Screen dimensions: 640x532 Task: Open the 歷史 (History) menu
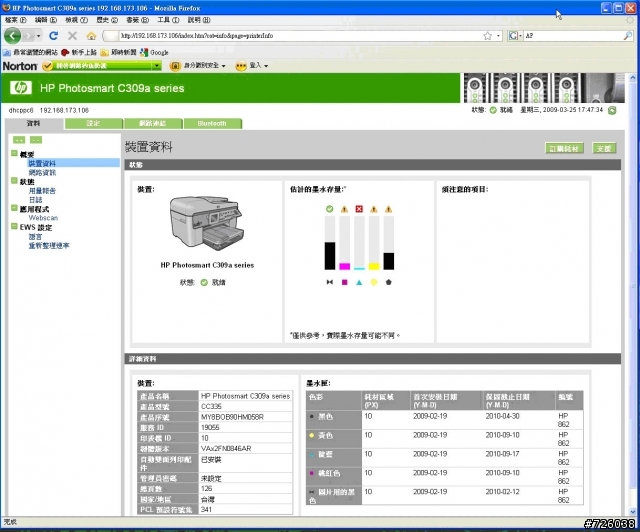107,20
